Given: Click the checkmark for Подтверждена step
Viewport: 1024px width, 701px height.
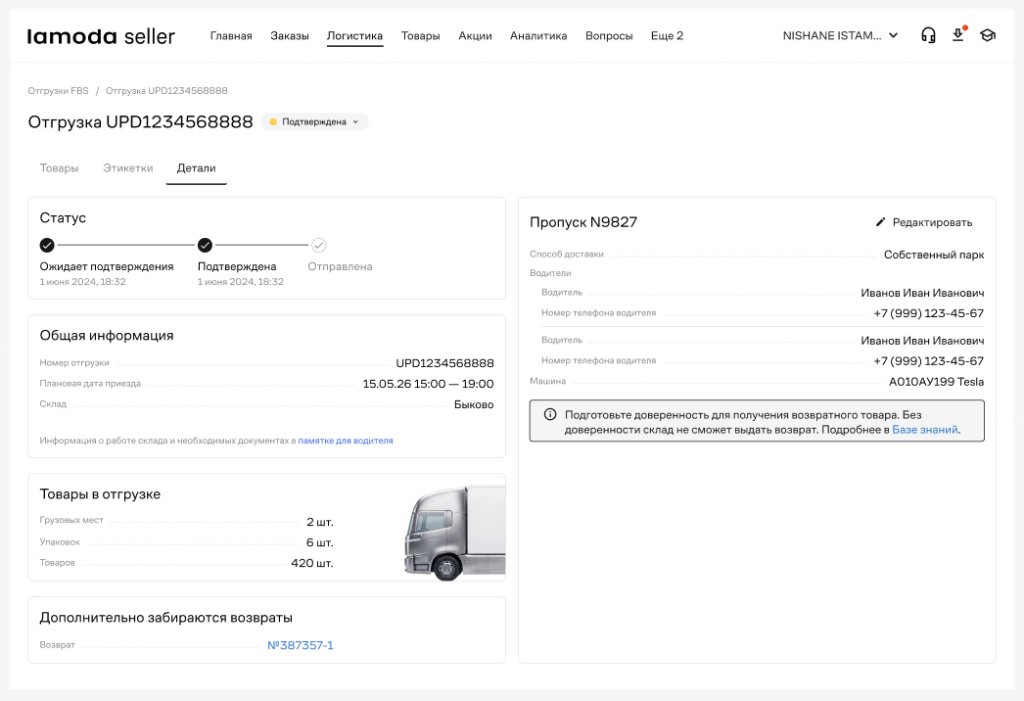Looking at the screenshot, I should 205,245.
